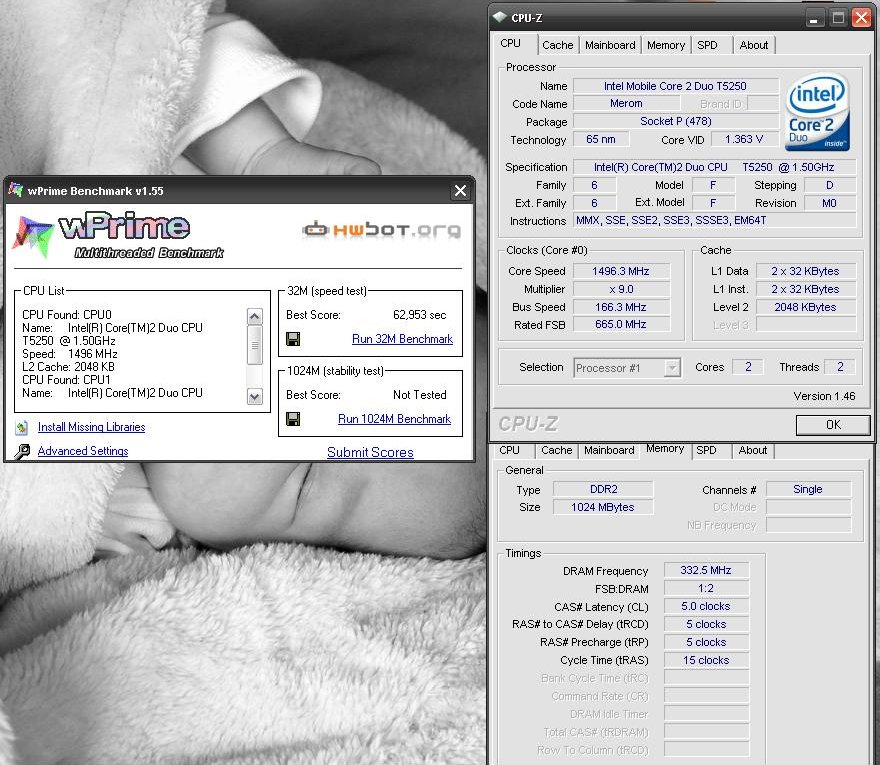Open About tab in upper CPU-Z window
Viewport: 880px width, 765px height.
tap(754, 45)
